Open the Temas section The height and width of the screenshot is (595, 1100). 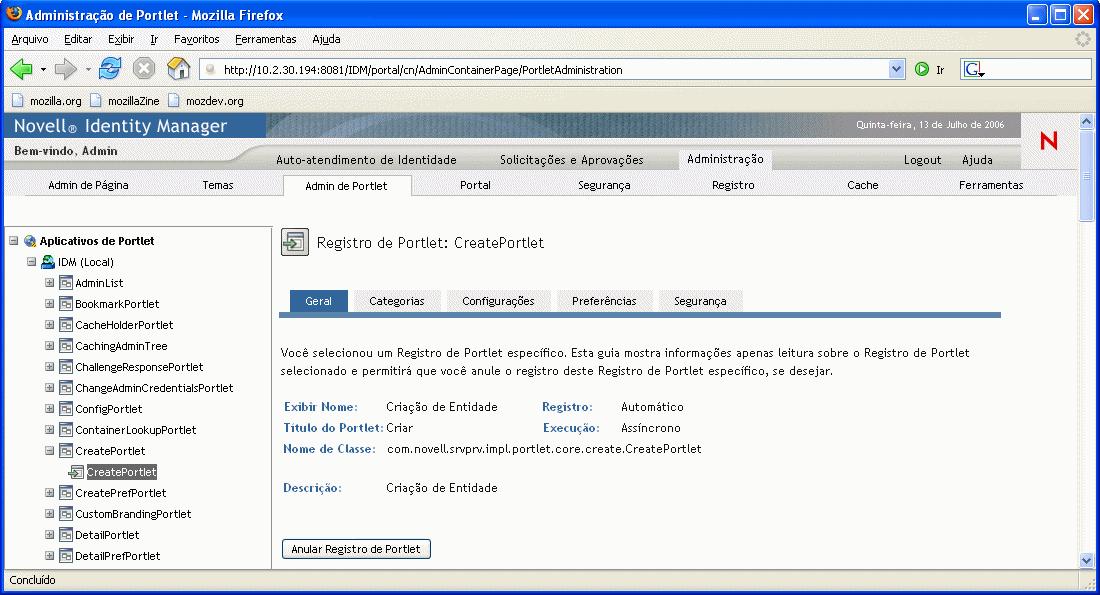tap(218, 185)
